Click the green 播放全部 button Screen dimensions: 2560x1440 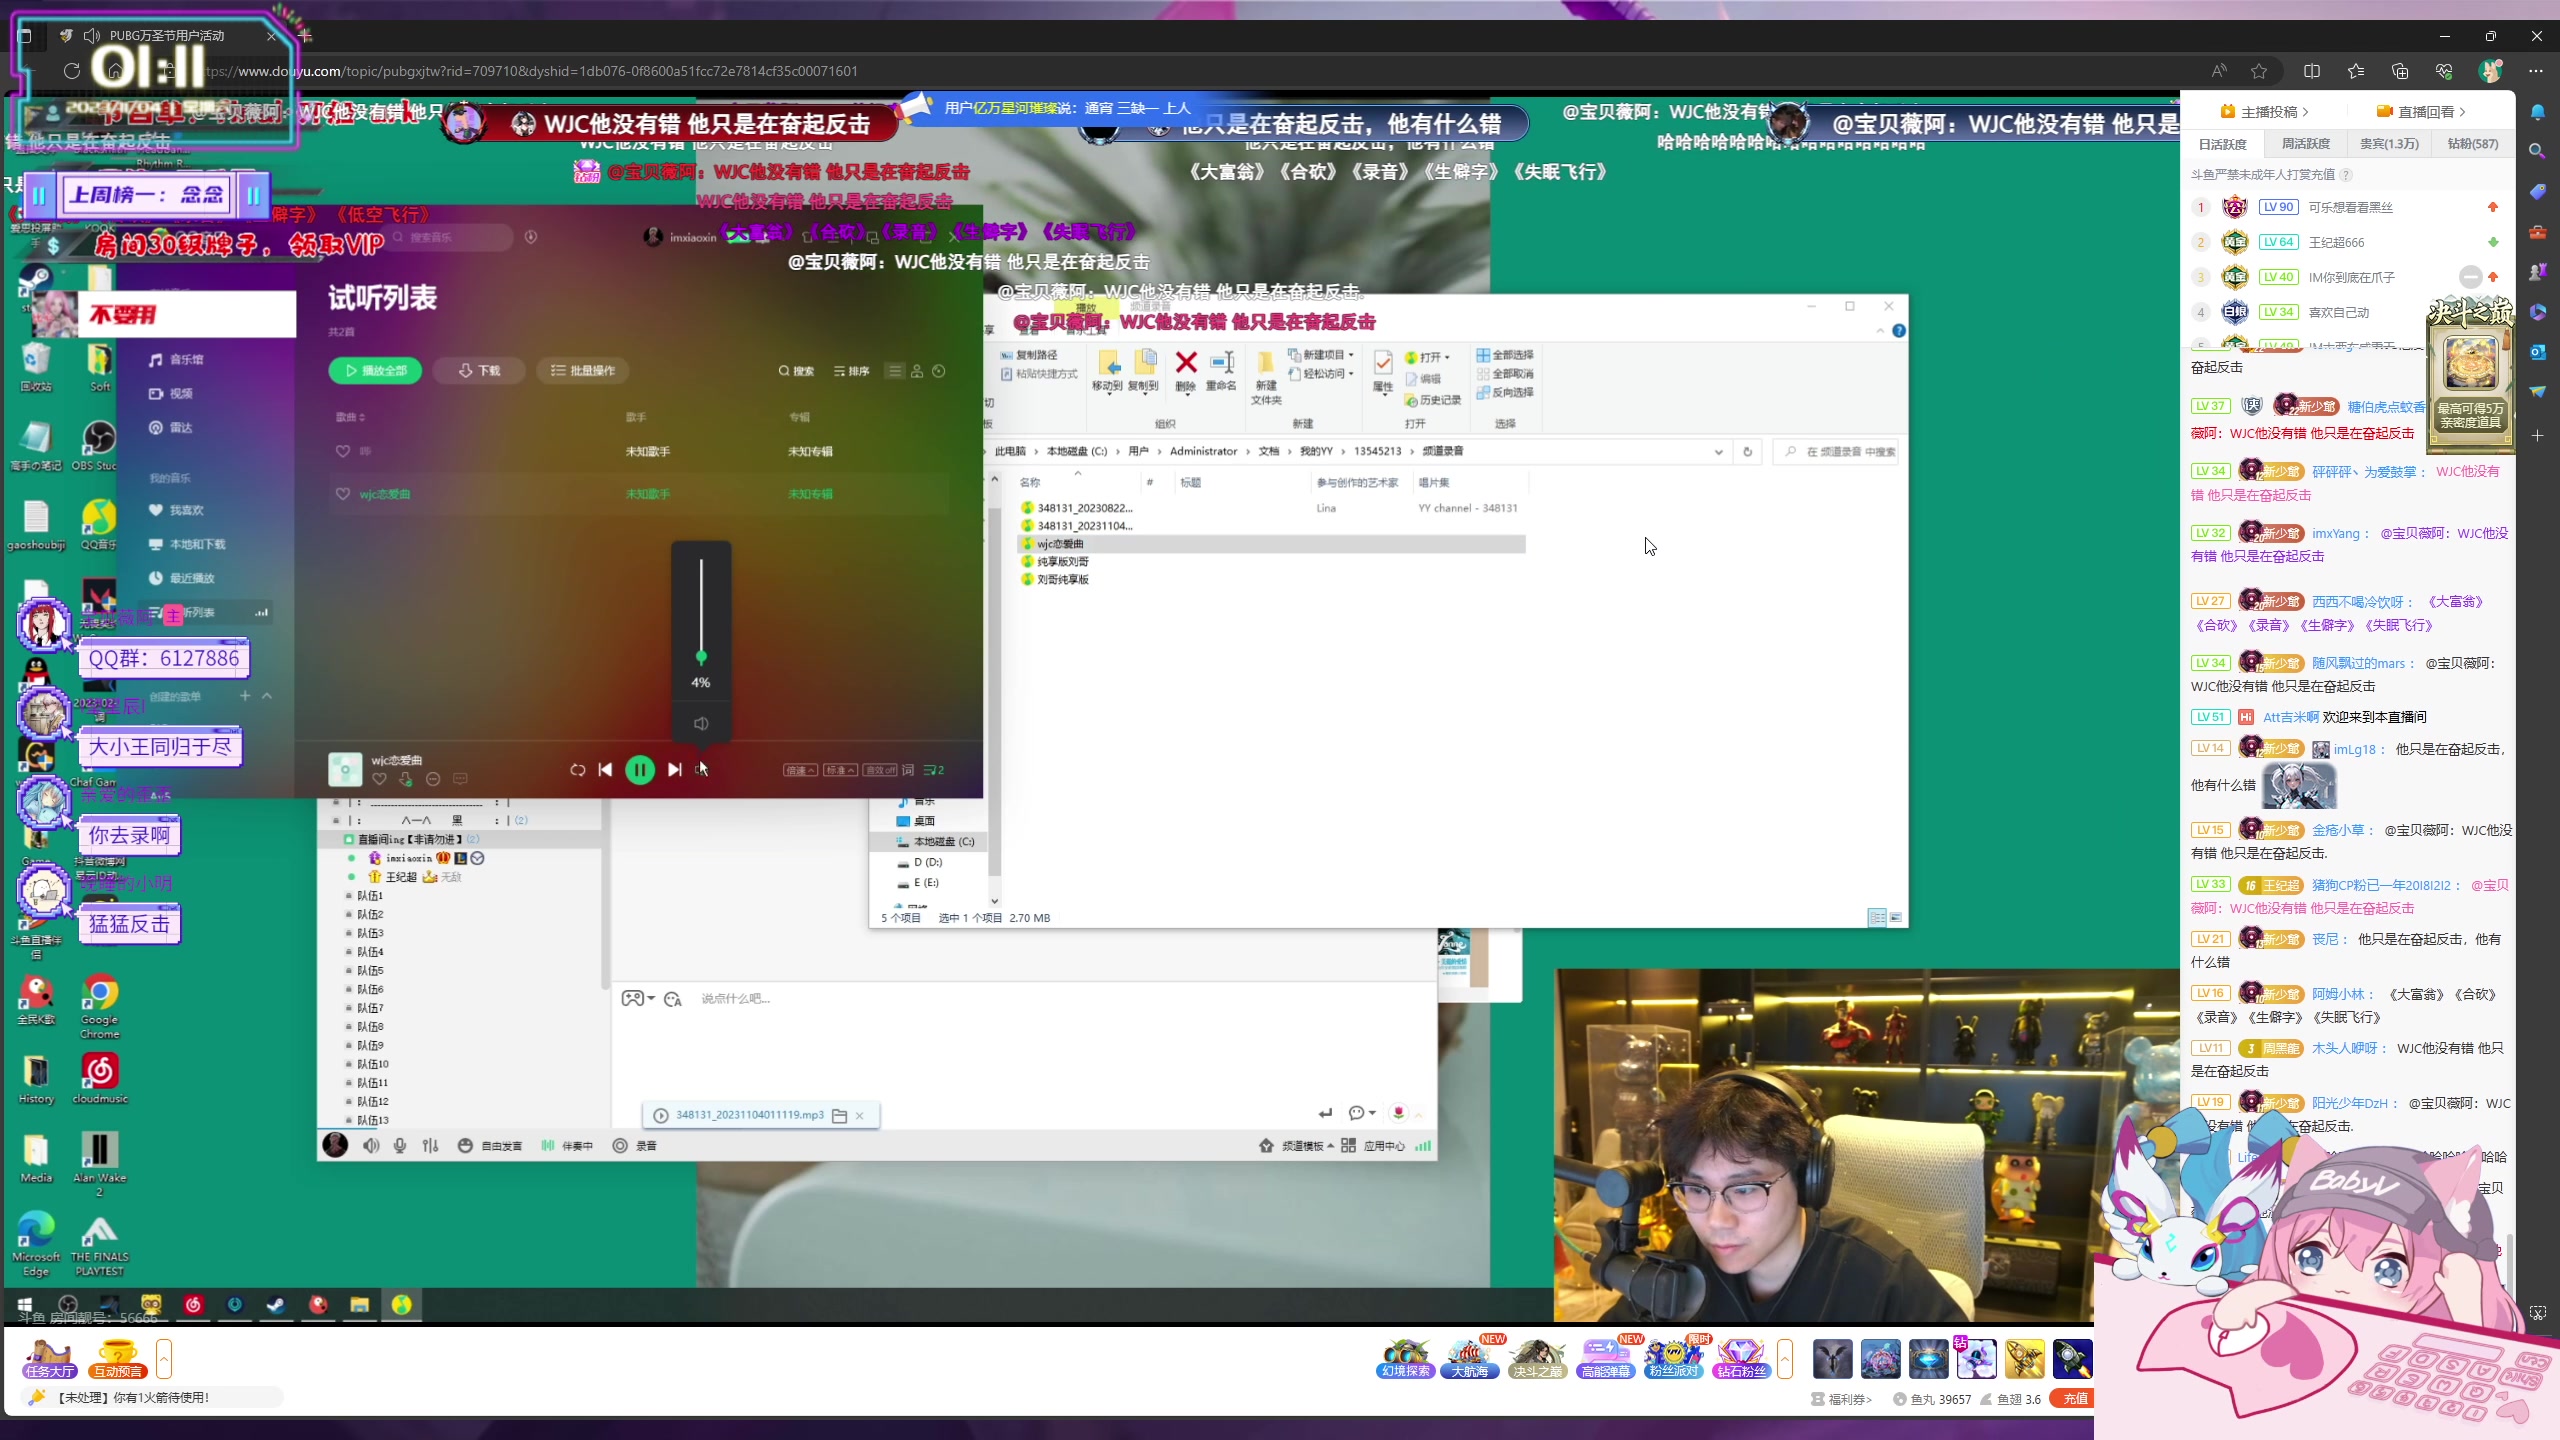click(375, 370)
